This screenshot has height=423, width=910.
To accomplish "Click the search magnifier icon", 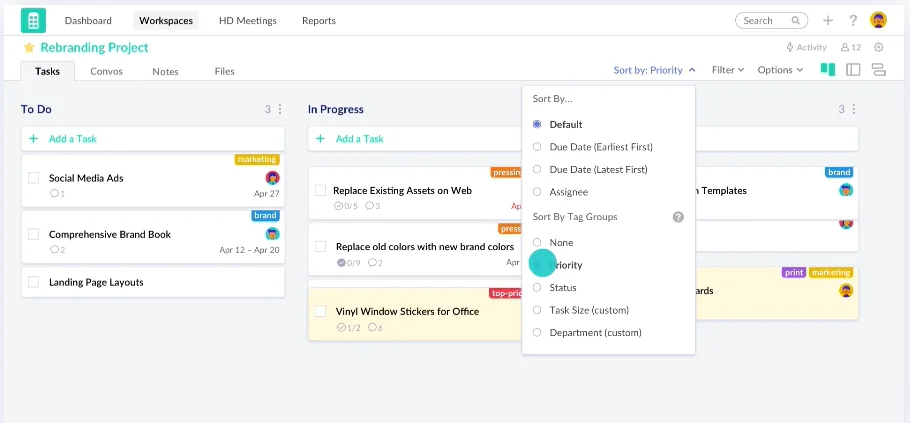I will 796,20.
